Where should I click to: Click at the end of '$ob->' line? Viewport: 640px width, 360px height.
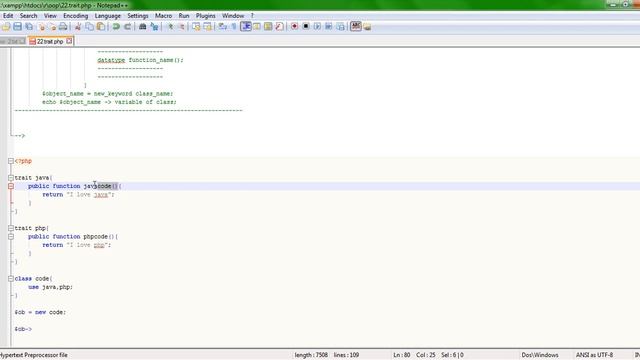click(32, 329)
